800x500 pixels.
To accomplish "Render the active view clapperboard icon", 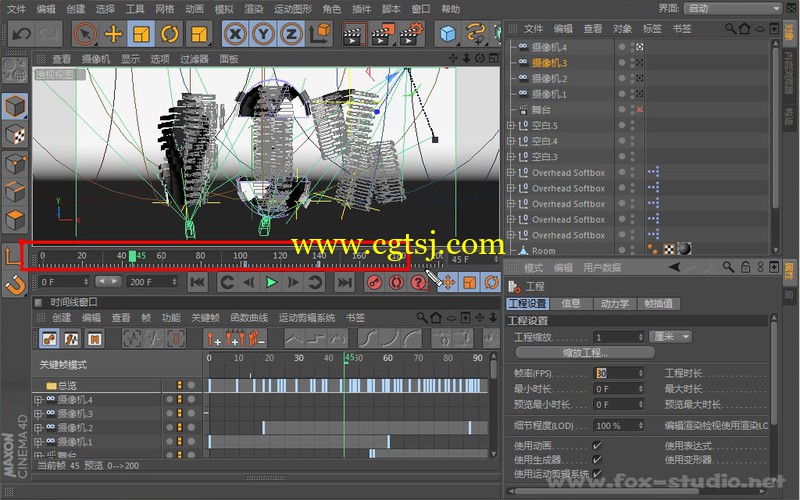I will coord(354,34).
